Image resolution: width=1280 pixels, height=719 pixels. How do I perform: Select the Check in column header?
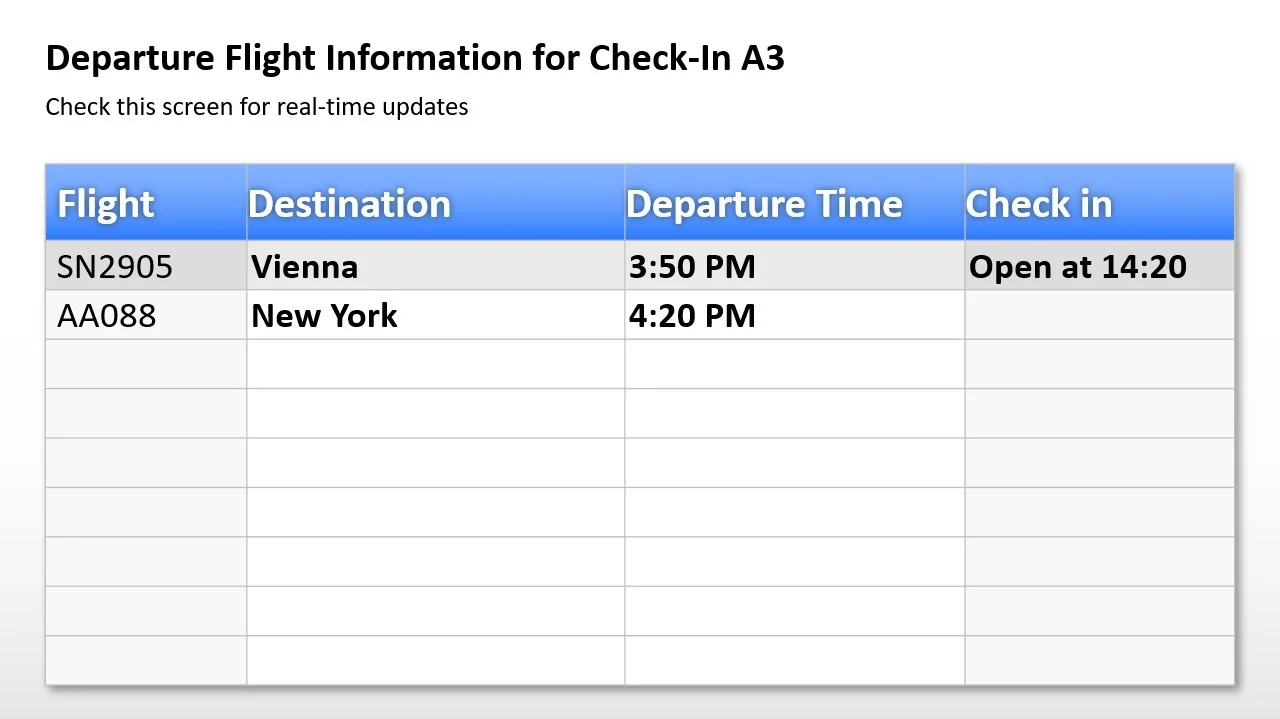click(1039, 204)
